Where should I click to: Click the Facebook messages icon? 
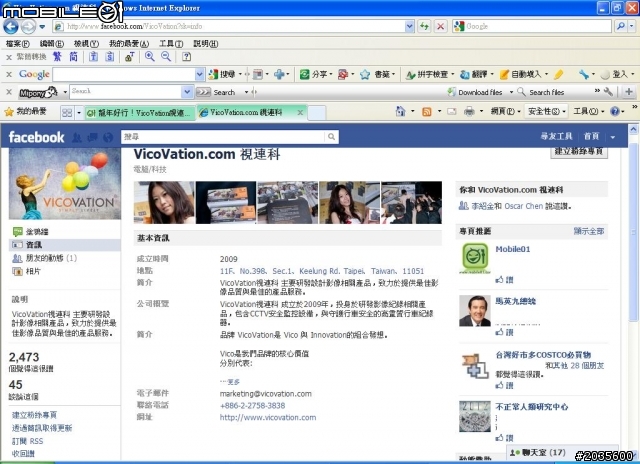pyautogui.click(x=92, y=138)
